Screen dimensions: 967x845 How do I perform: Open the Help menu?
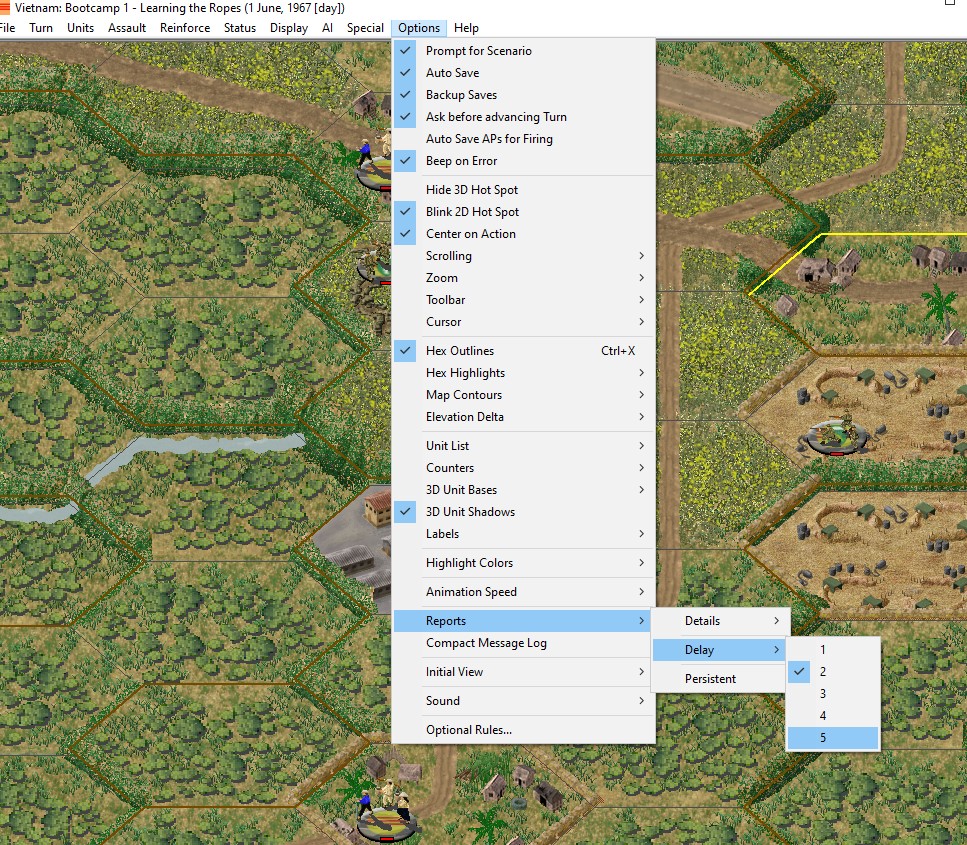click(x=466, y=28)
